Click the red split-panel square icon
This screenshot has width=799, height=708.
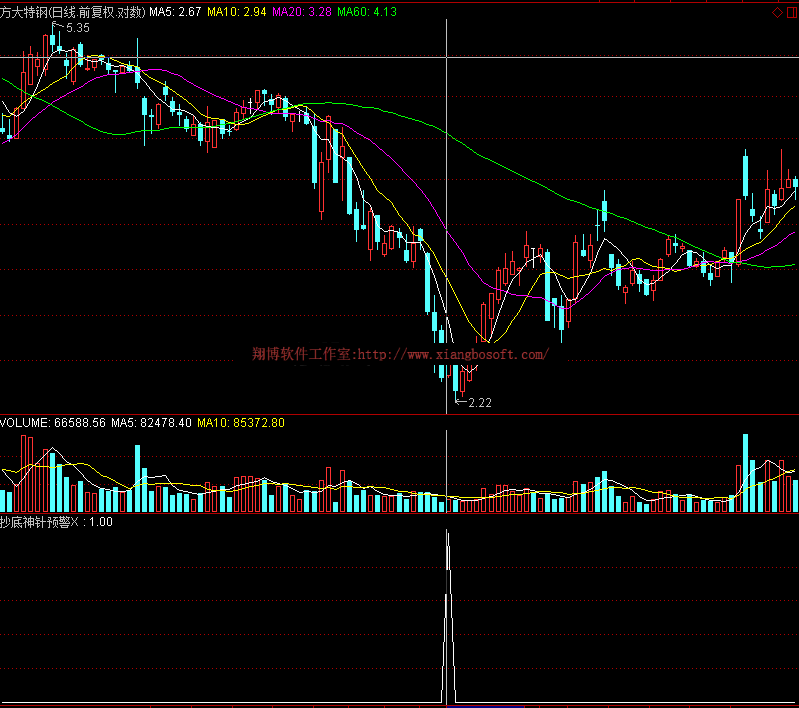pos(792,12)
